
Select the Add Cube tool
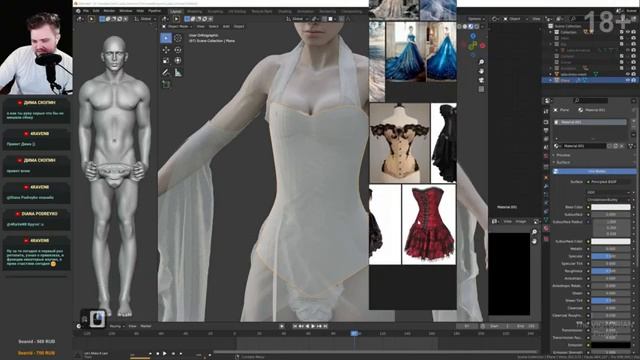(166, 84)
